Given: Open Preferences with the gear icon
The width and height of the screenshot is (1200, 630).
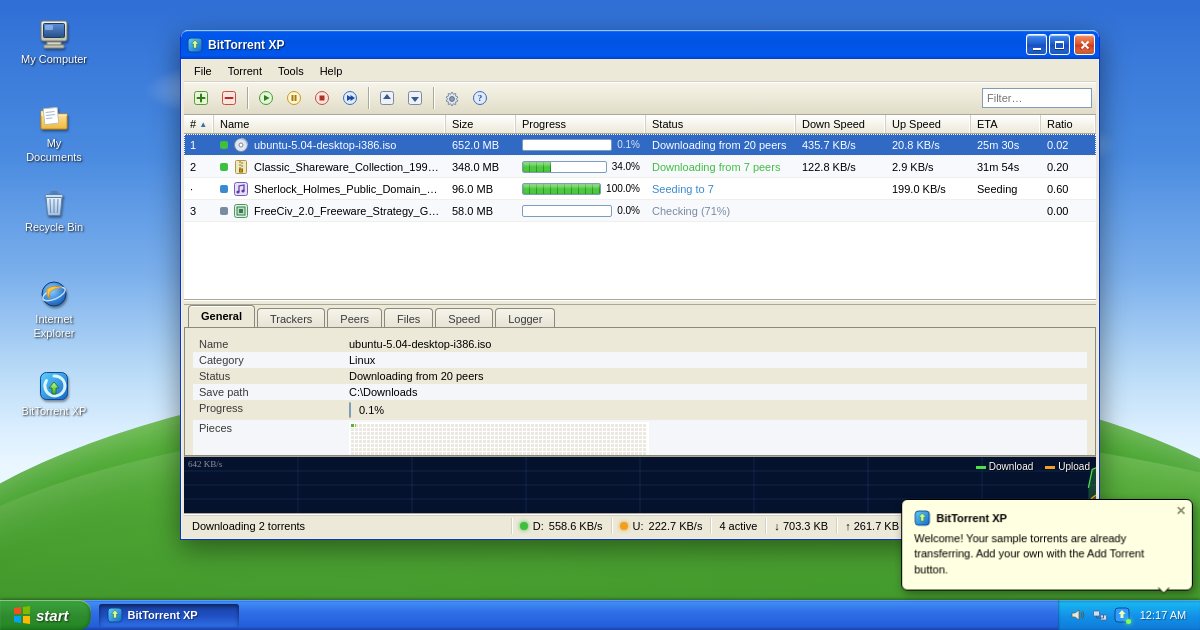Looking at the screenshot, I should pyautogui.click(x=452, y=98).
